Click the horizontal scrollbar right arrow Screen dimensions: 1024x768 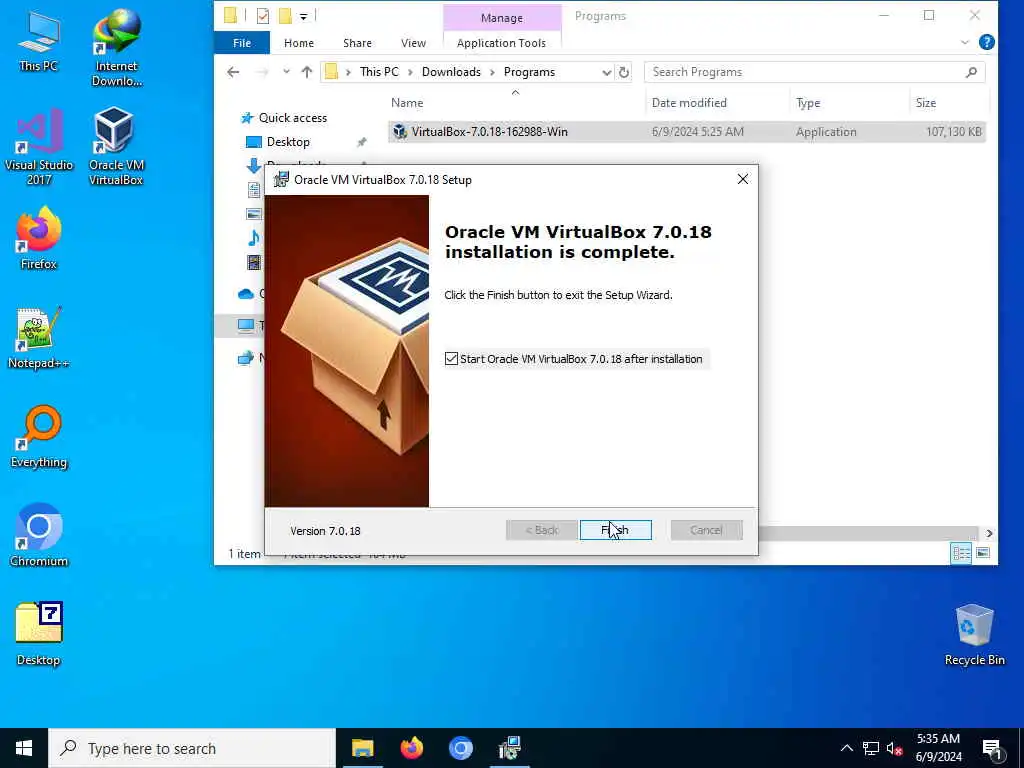[x=989, y=533]
